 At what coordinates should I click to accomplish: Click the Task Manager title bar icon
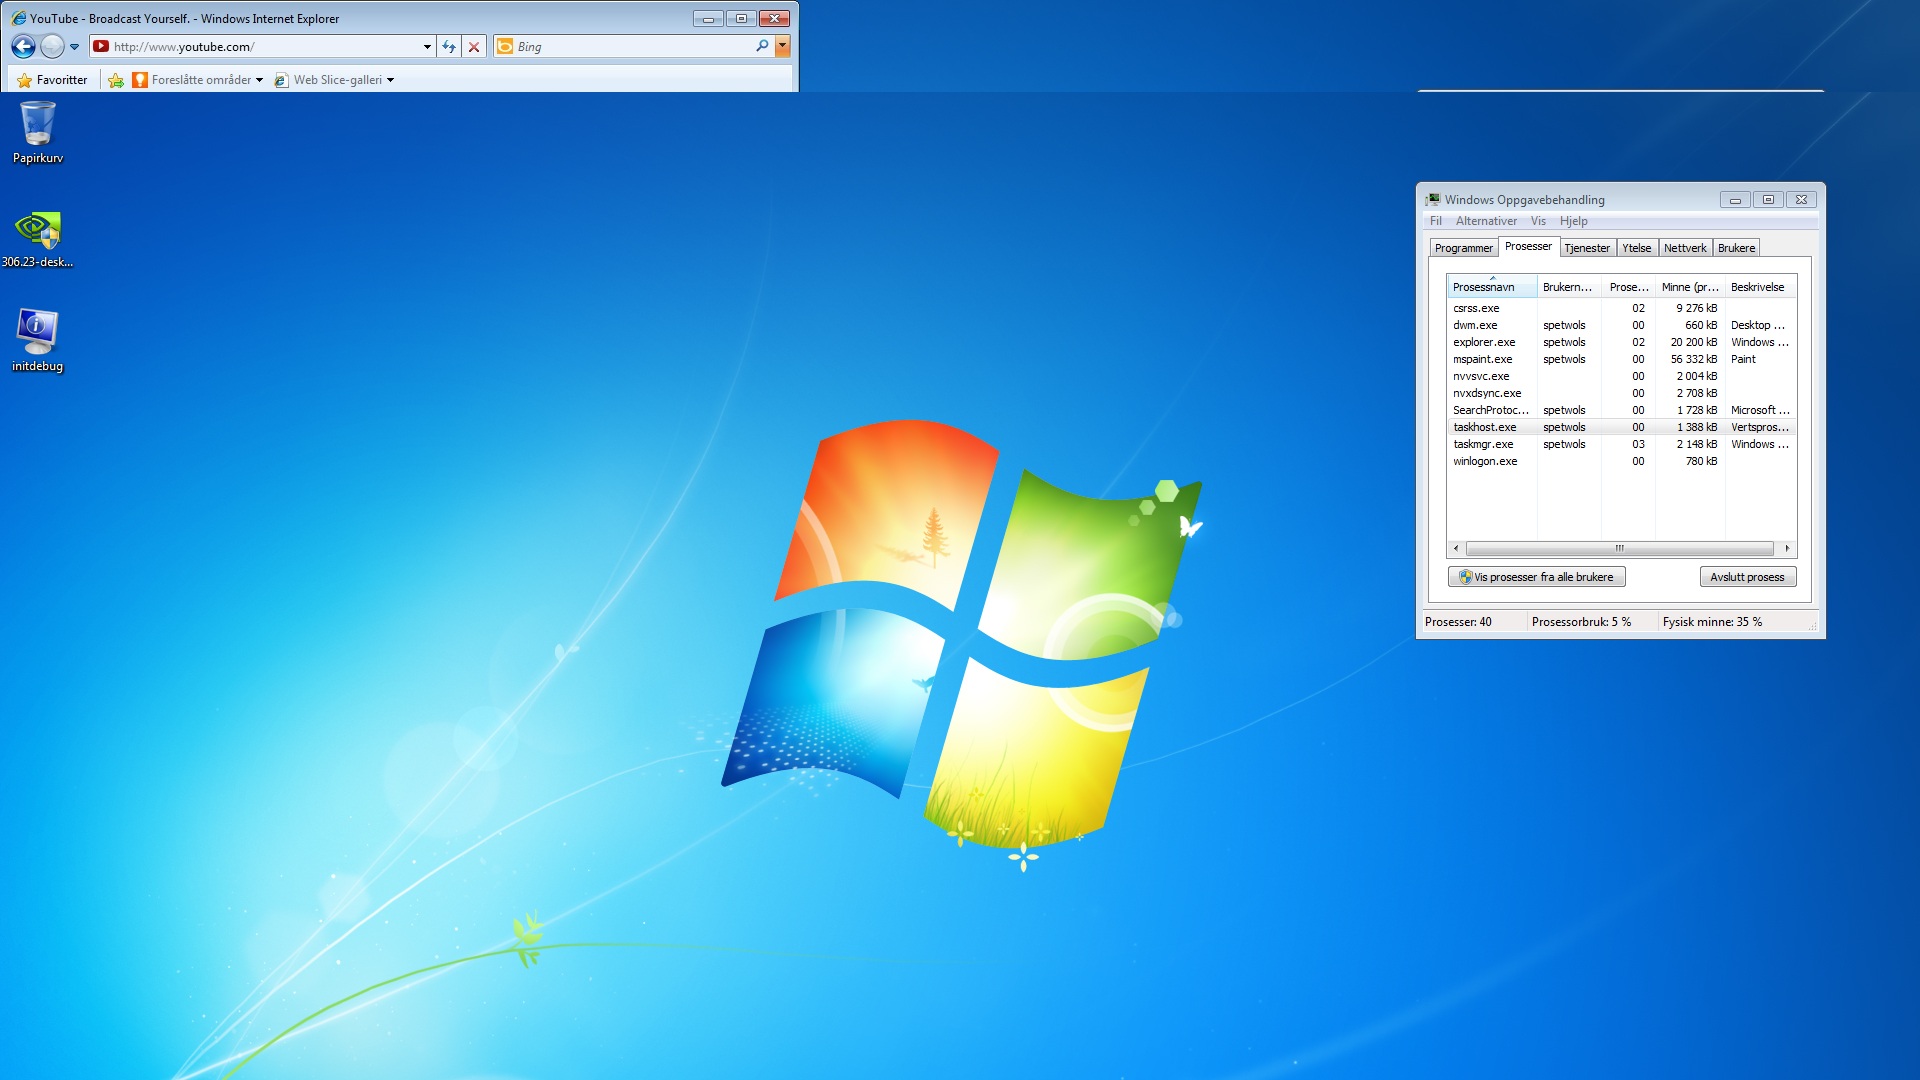(1433, 200)
